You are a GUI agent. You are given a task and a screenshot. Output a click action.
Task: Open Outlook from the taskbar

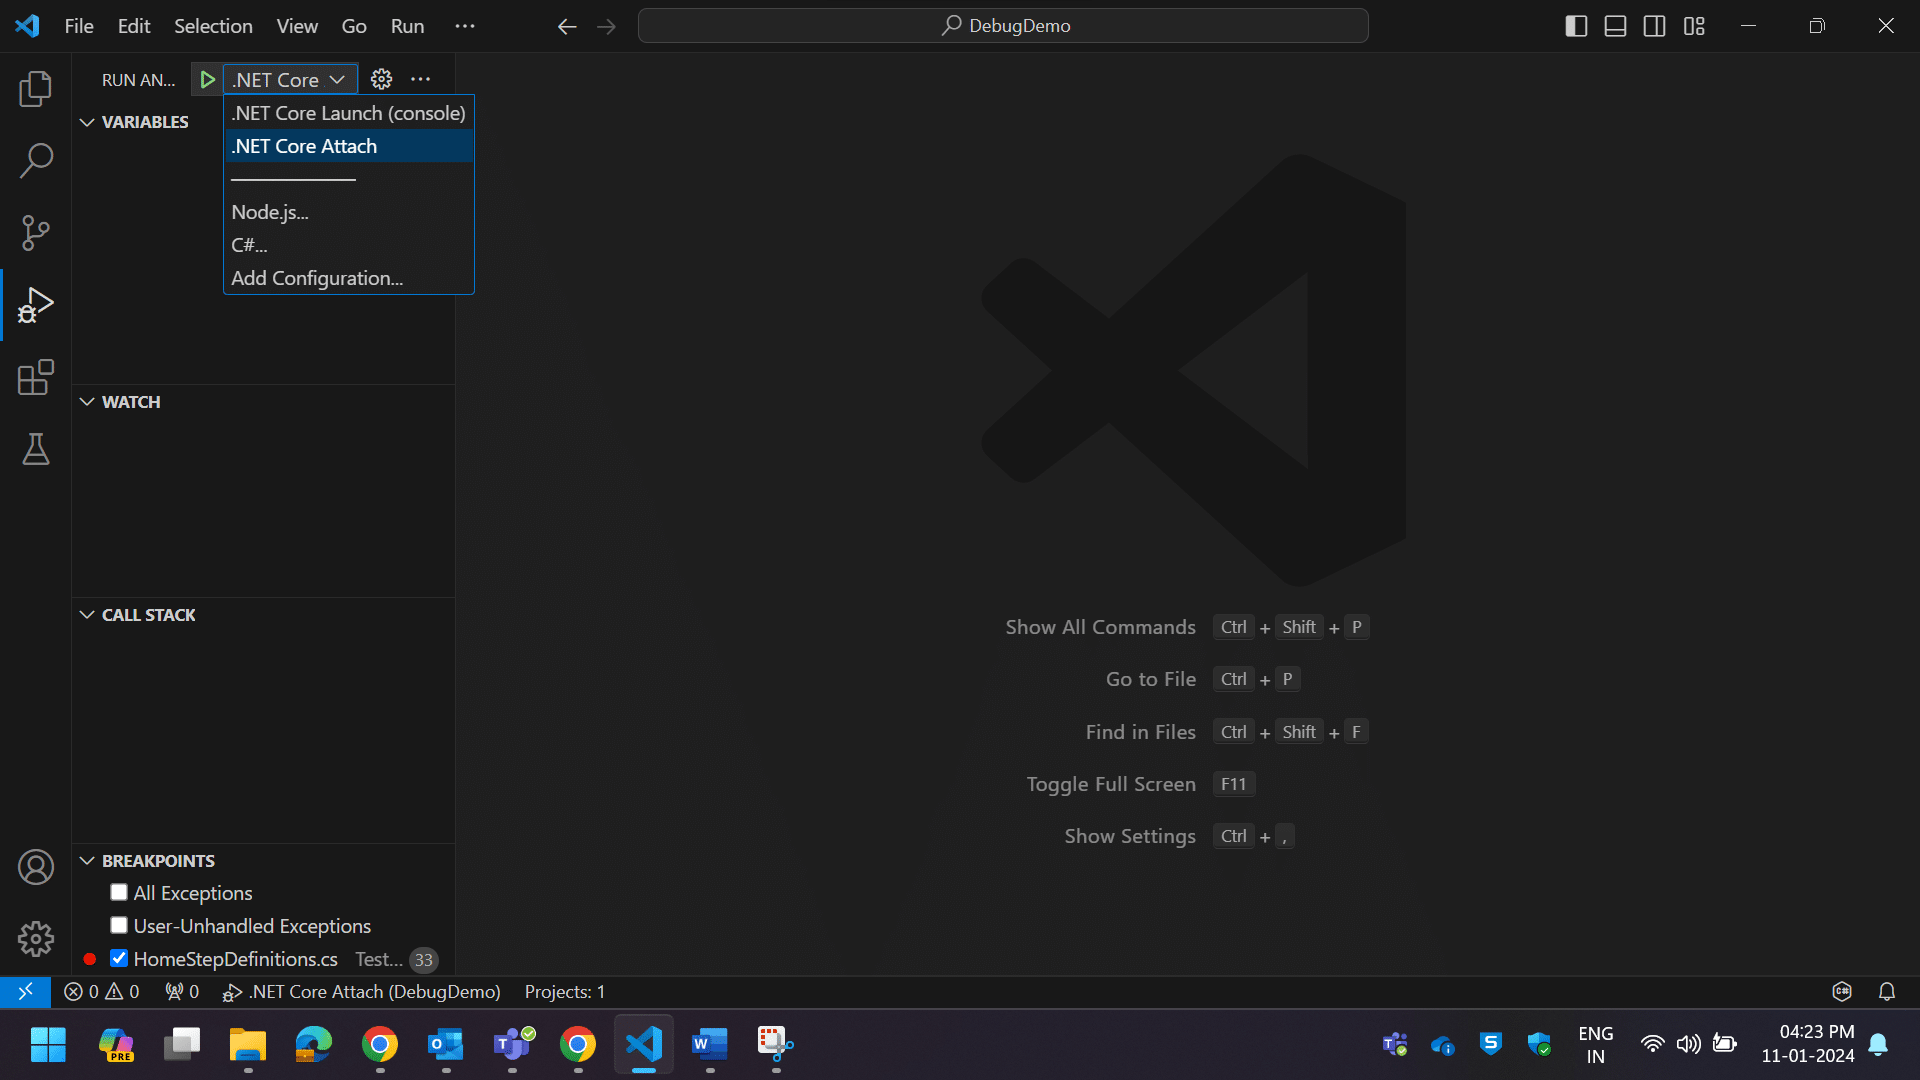pyautogui.click(x=446, y=1045)
